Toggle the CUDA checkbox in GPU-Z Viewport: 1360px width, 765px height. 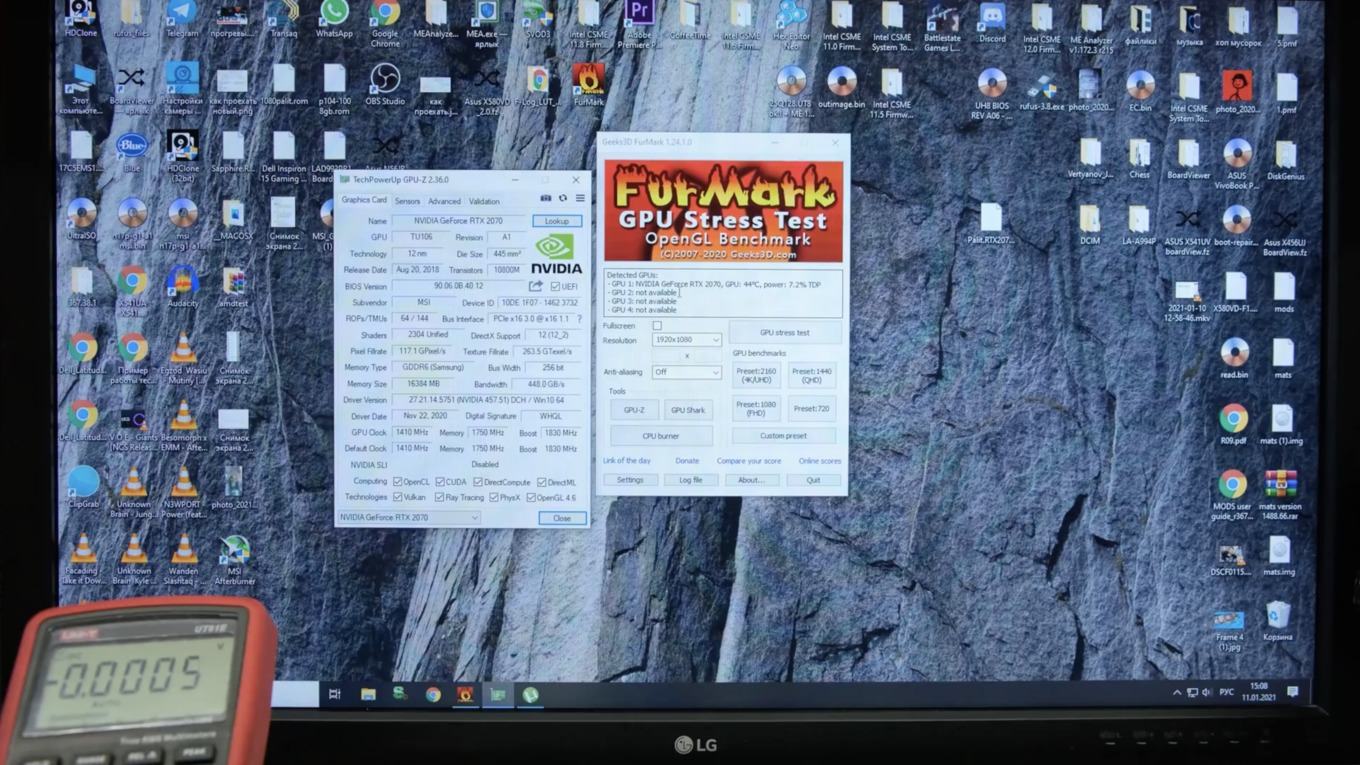[440, 482]
